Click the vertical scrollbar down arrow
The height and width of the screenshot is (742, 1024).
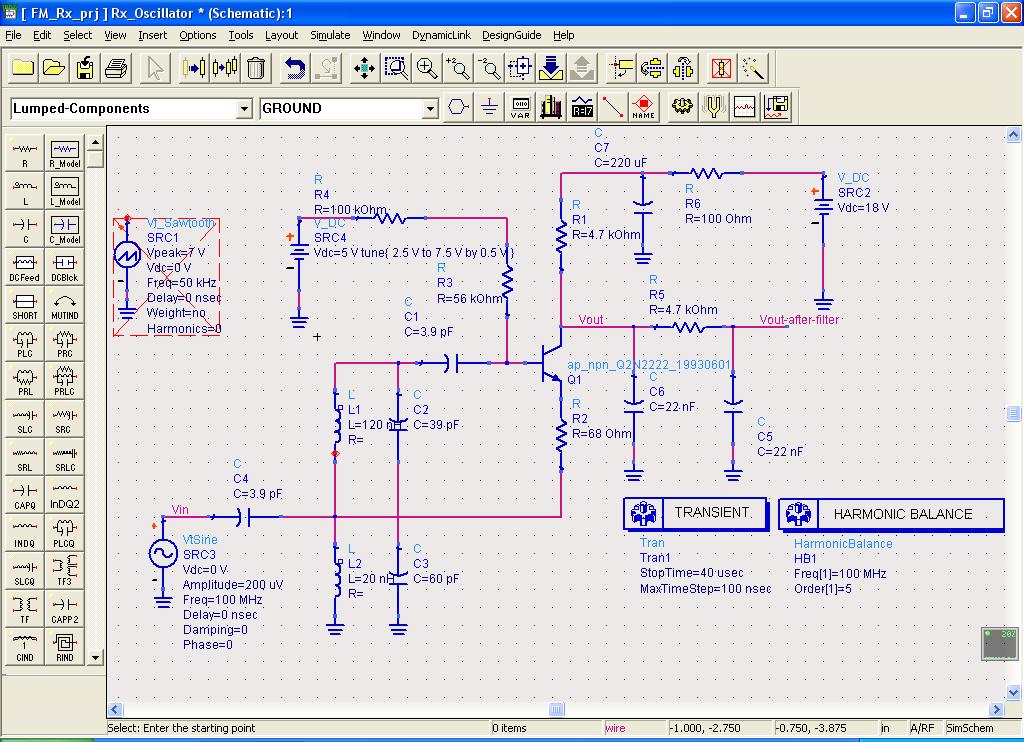coord(1014,692)
